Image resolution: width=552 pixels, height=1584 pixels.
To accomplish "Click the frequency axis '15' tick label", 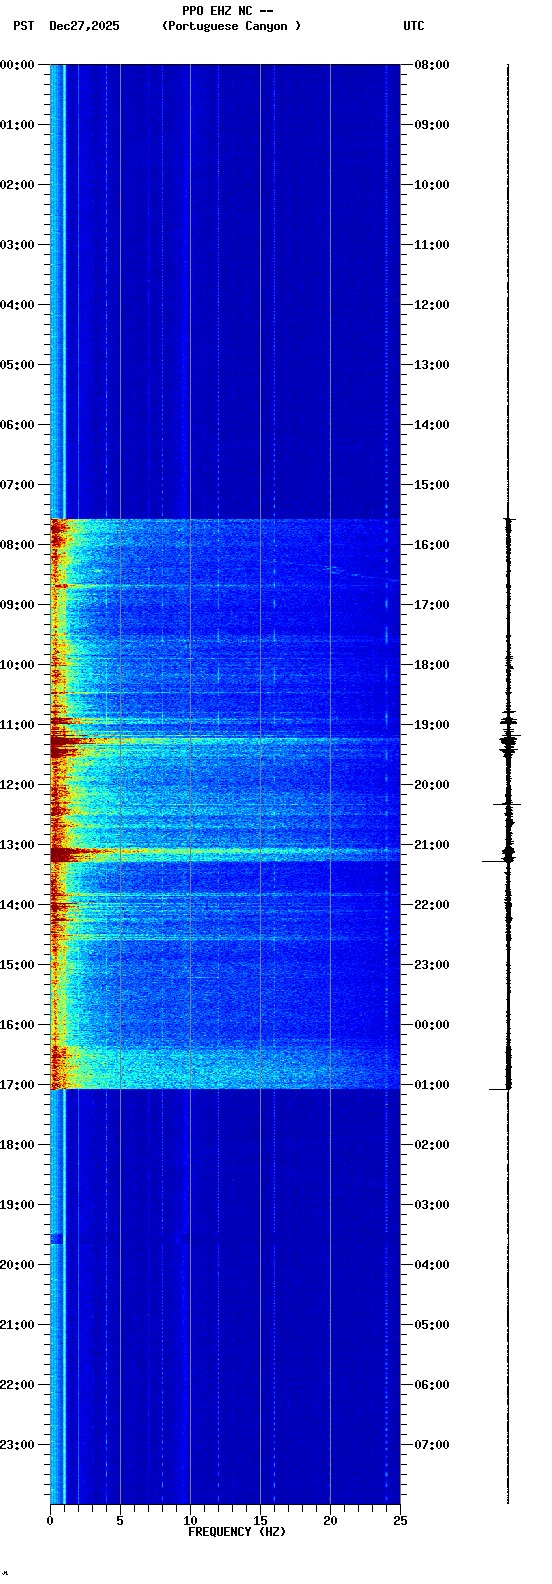I will [260, 1521].
